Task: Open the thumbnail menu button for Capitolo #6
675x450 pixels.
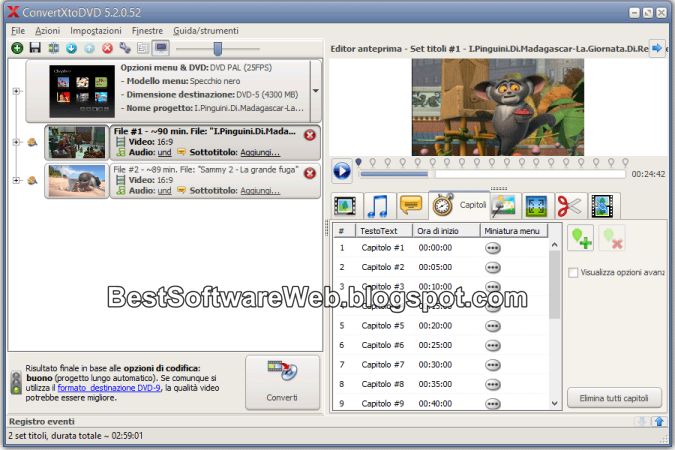Action: [493, 345]
